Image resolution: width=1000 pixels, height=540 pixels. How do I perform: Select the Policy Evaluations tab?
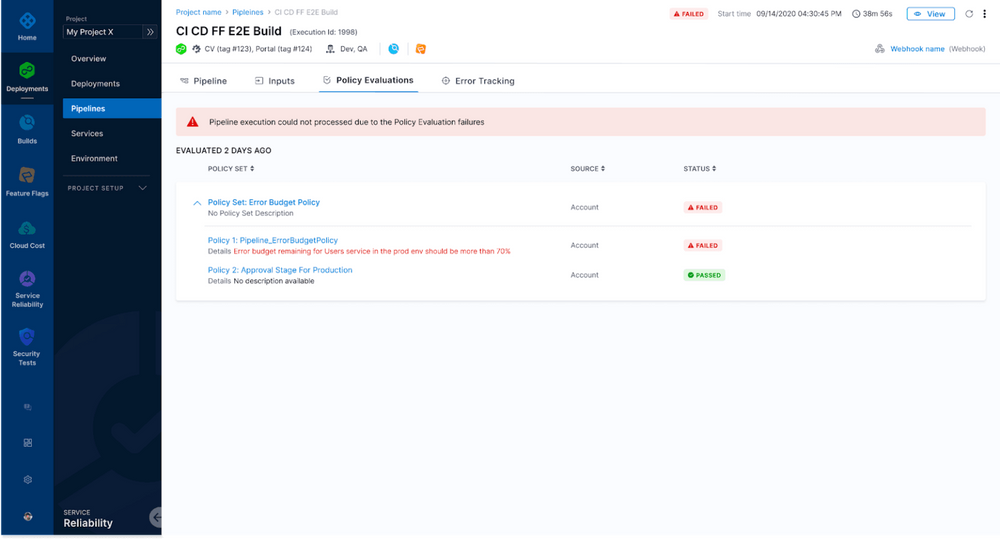(368, 80)
